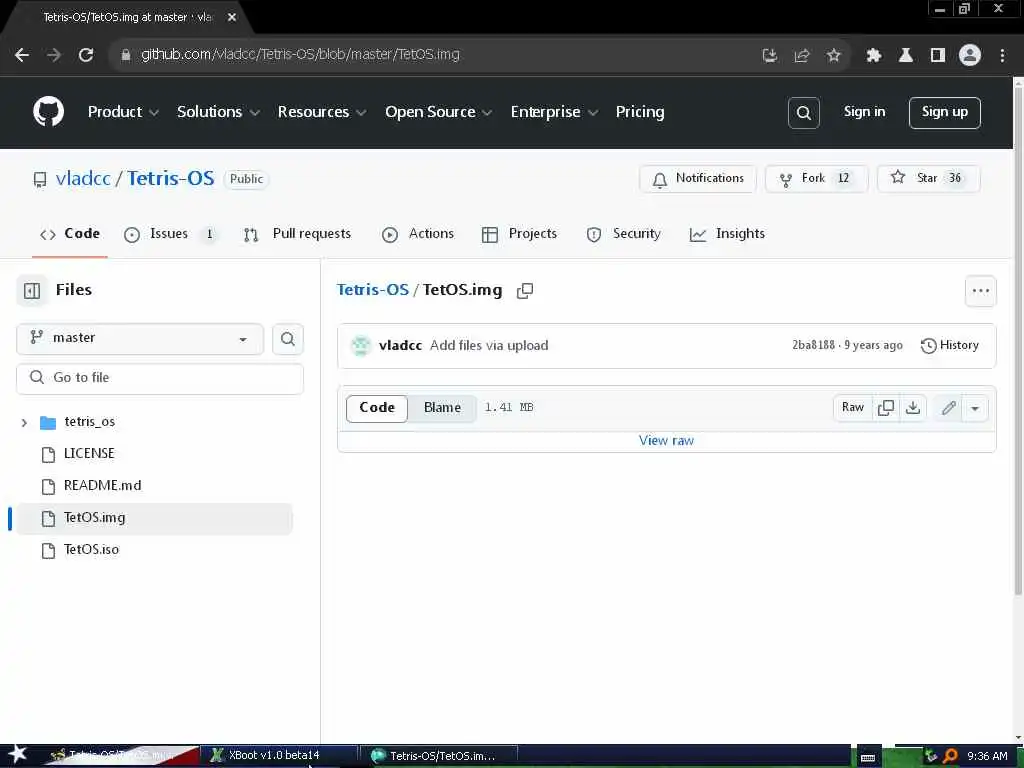The width and height of the screenshot is (1024, 768).
Task: Toggle the browser side panel icon
Action: tap(938, 56)
